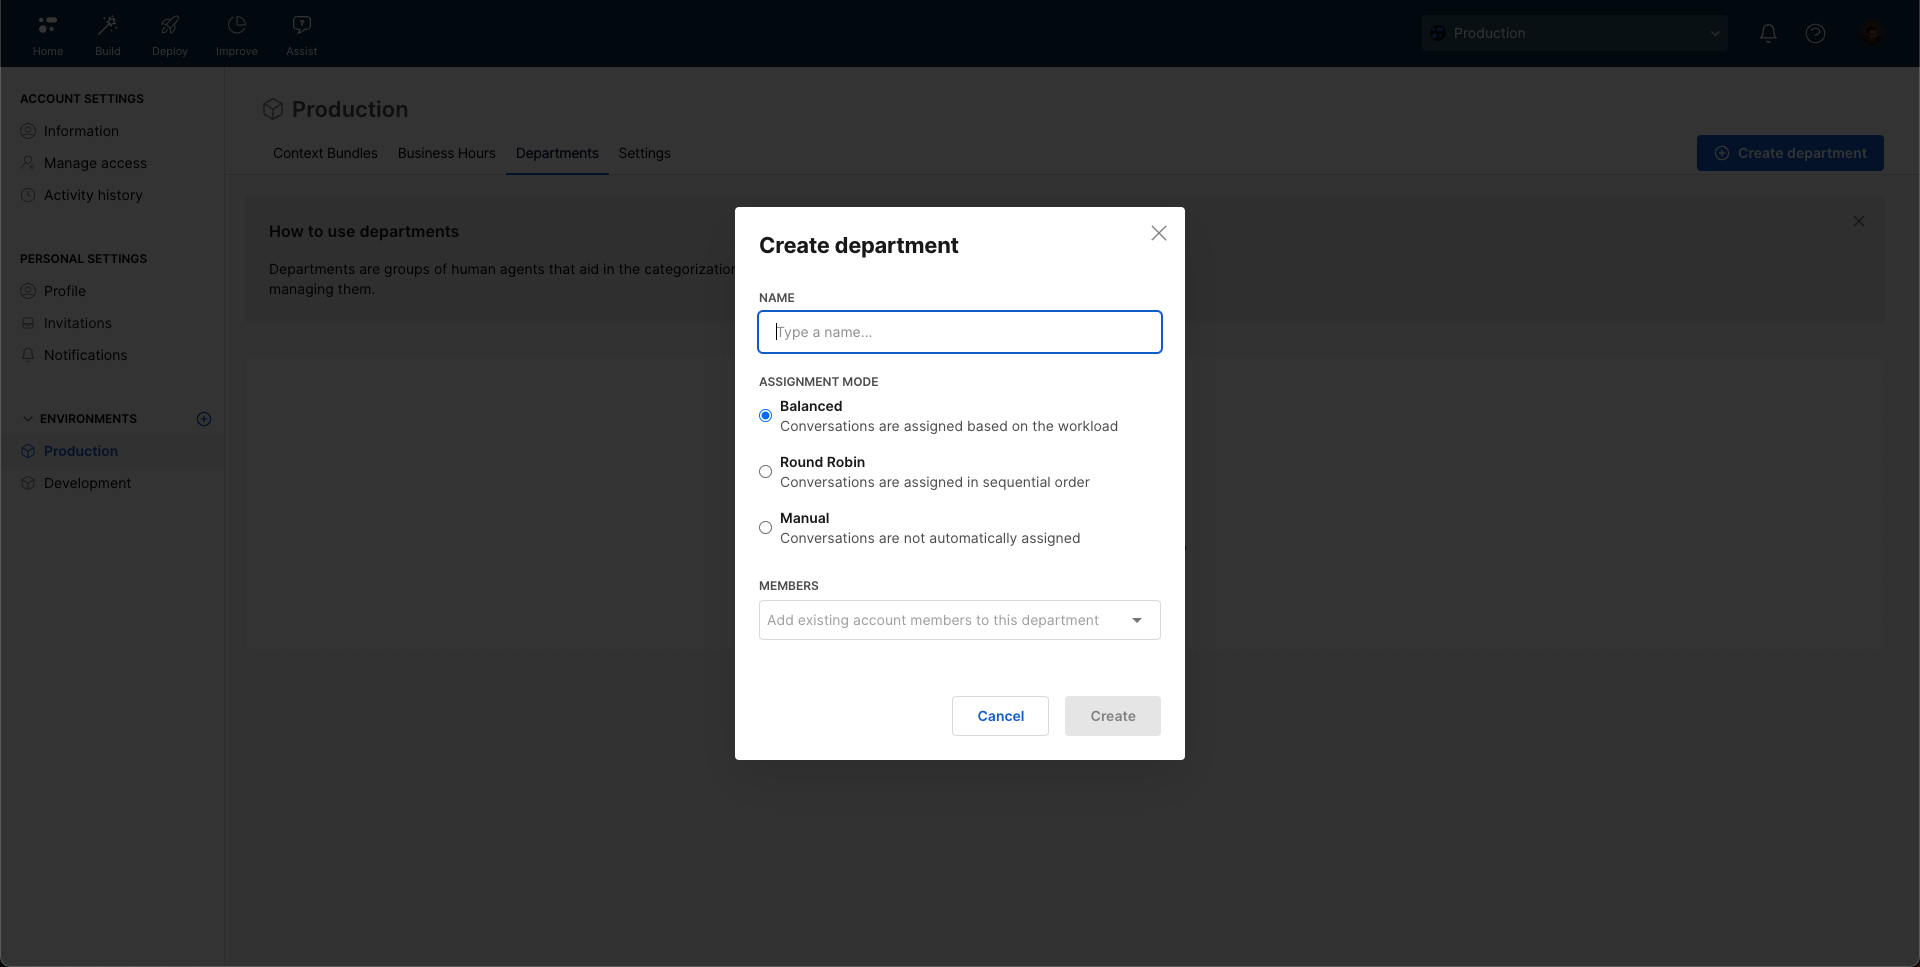Image resolution: width=1920 pixels, height=967 pixels.
Task: Click the Create button in dialog
Action: click(x=1112, y=716)
